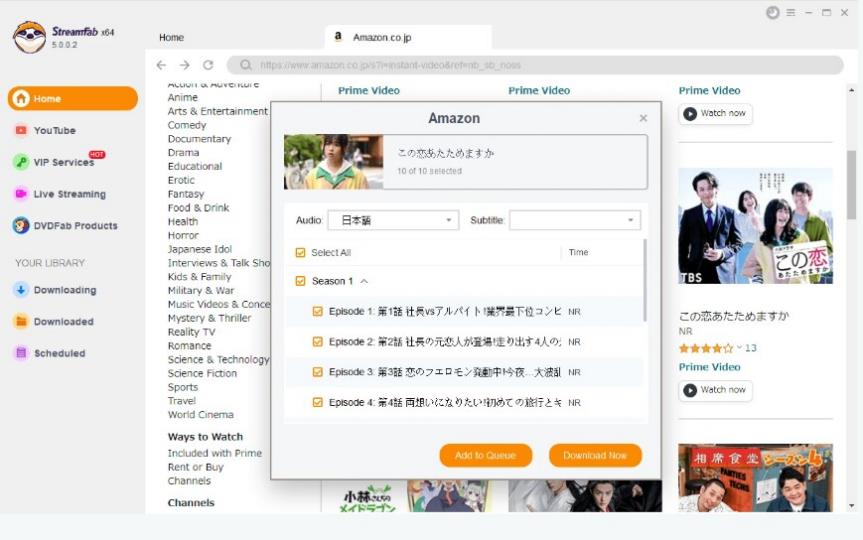
Task: Toggle the Season 1 checkbox
Action: pyautogui.click(x=301, y=281)
